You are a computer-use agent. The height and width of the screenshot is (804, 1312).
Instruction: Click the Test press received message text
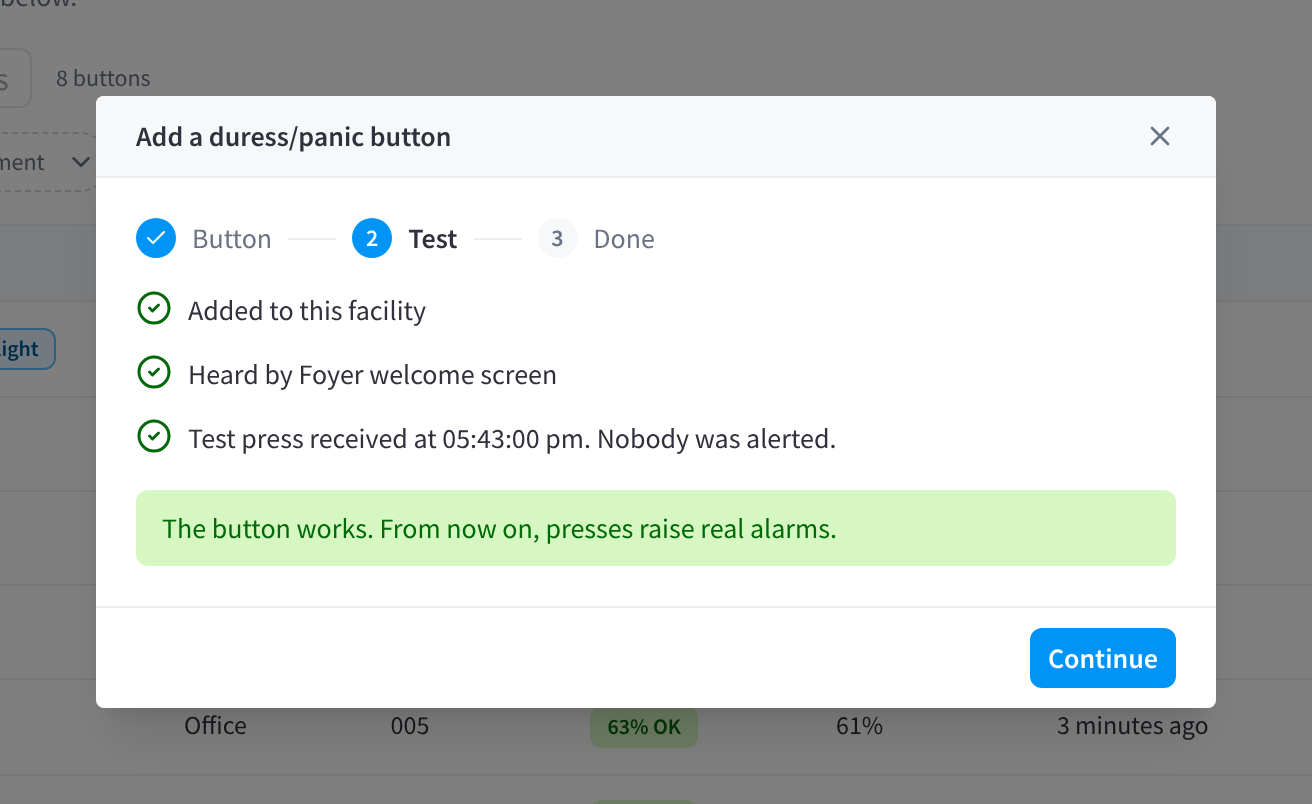(512, 439)
